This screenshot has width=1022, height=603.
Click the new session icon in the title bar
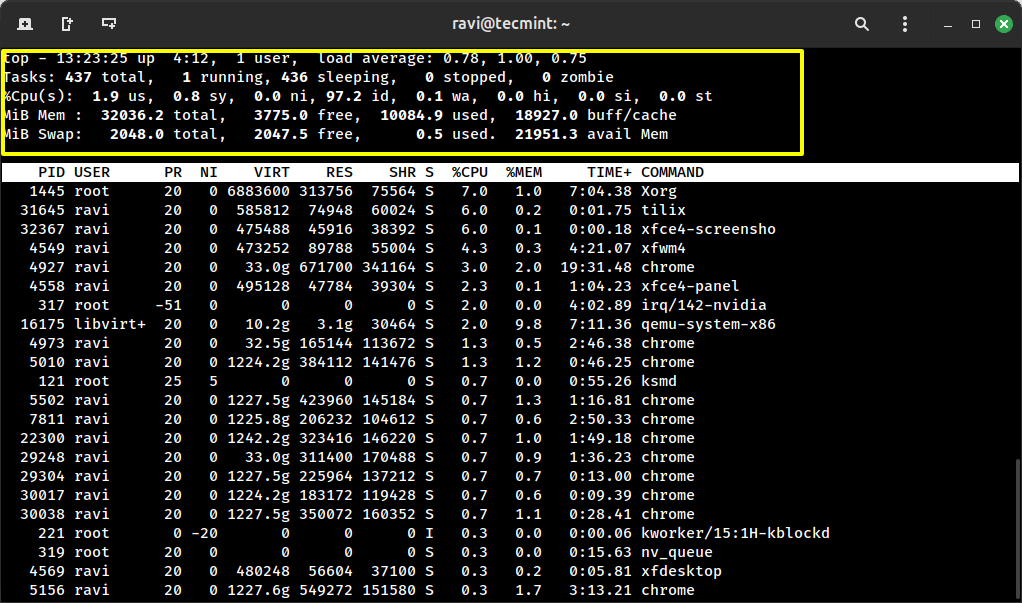pyautogui.click(x=25, y=23)
